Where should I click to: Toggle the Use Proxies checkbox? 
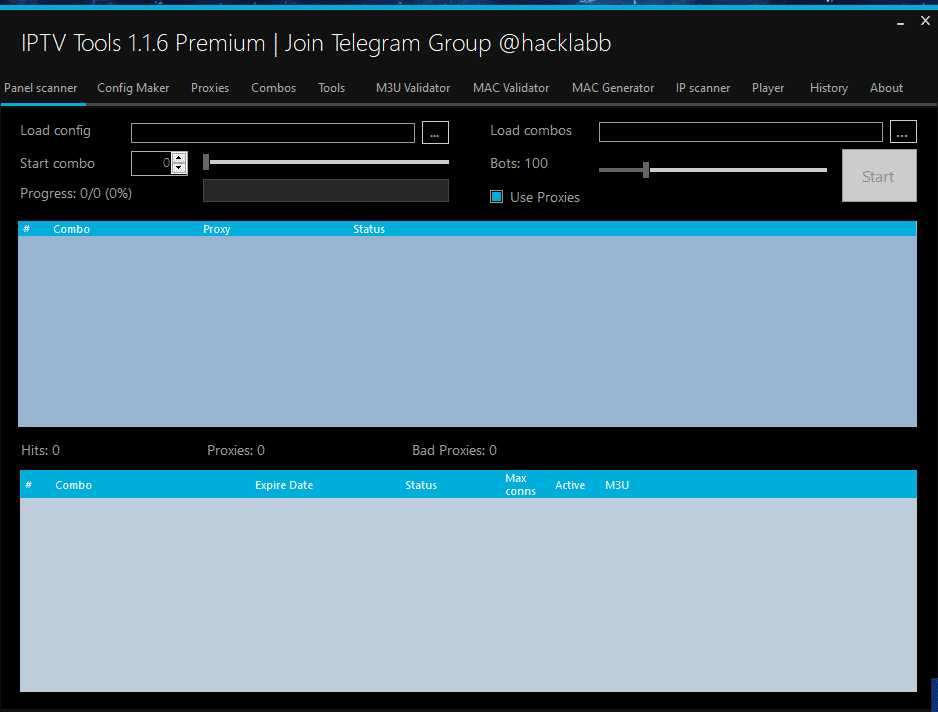(497, 197)
